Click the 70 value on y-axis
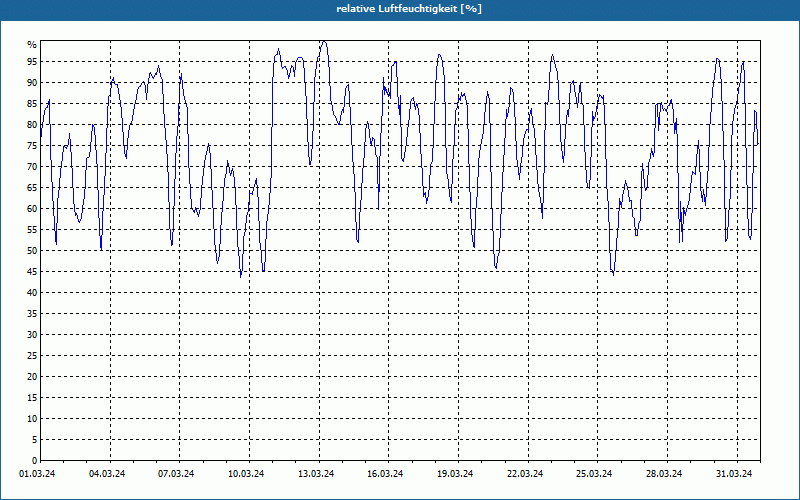Image resolution: width=800 pixels, height=500 pixels. point(32,166)
